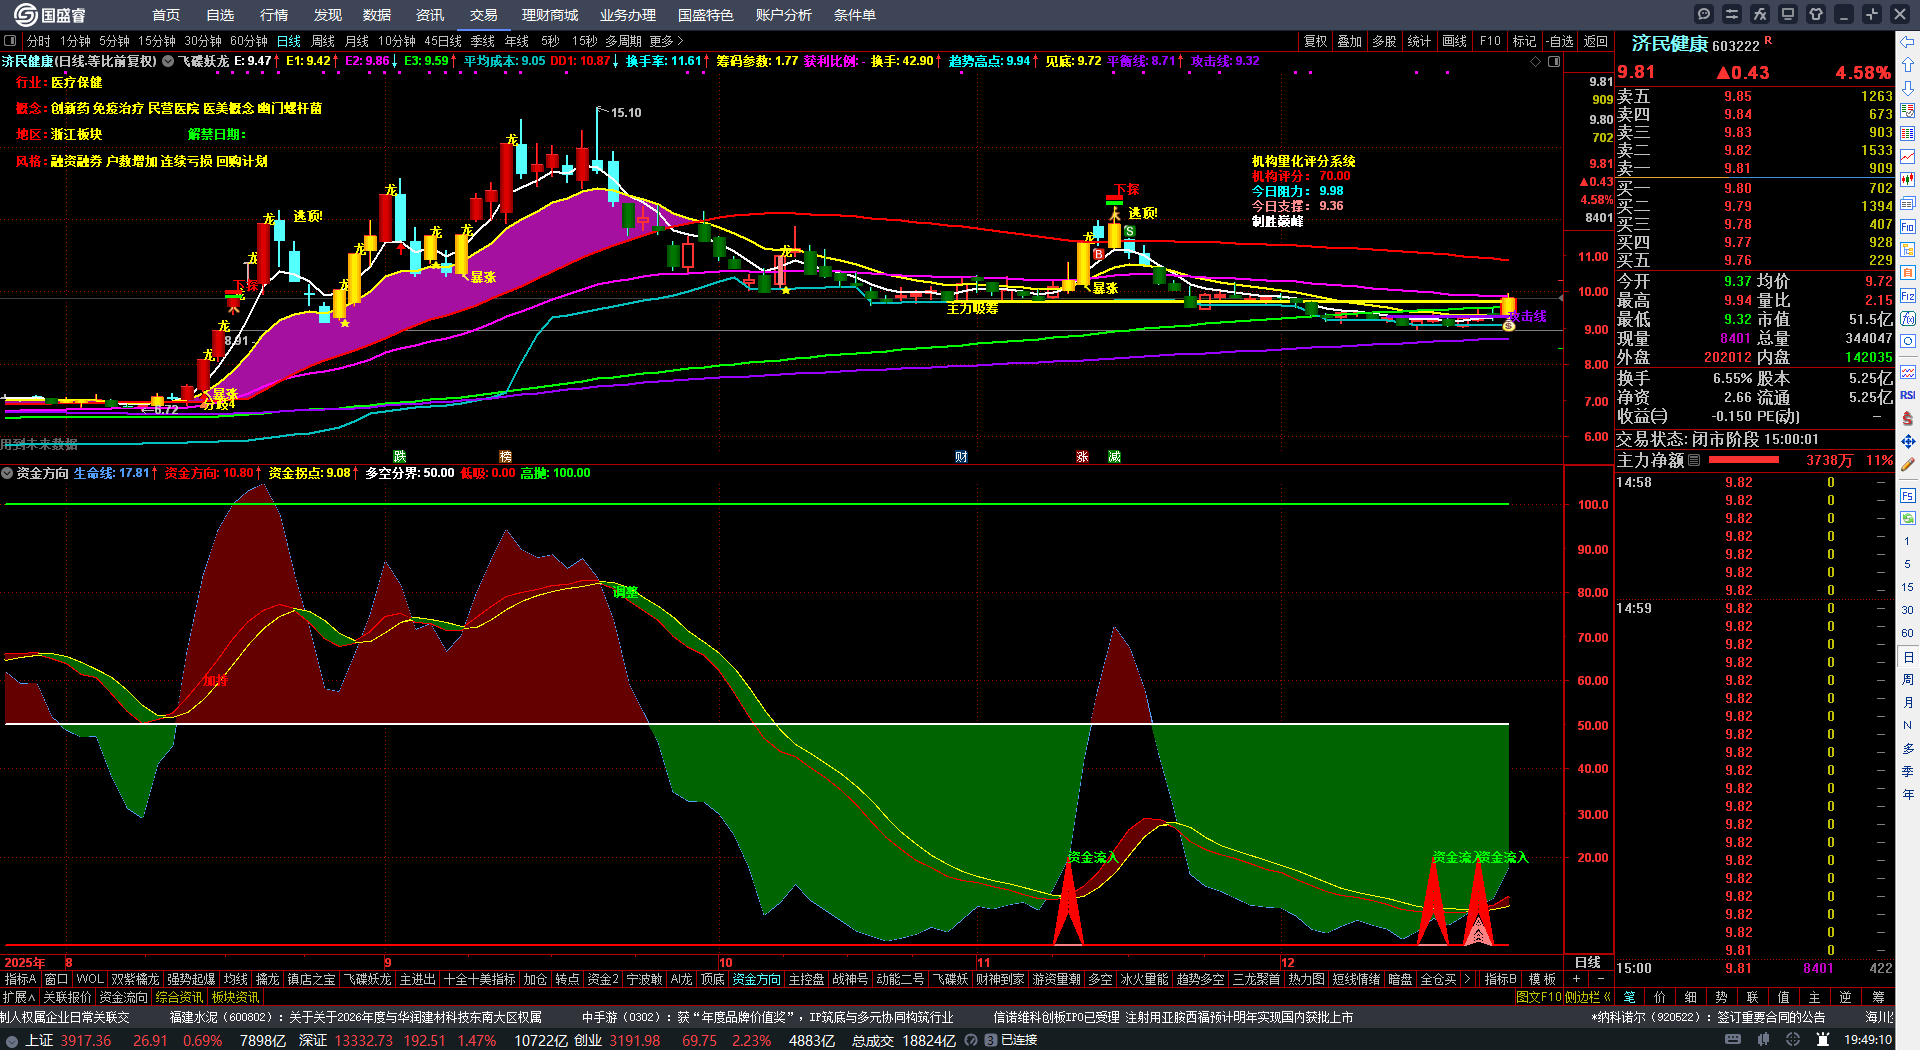Open the message bubble icon in title bar
The height and width of the screenshot is (1050, 1920).
(1704, 14)
